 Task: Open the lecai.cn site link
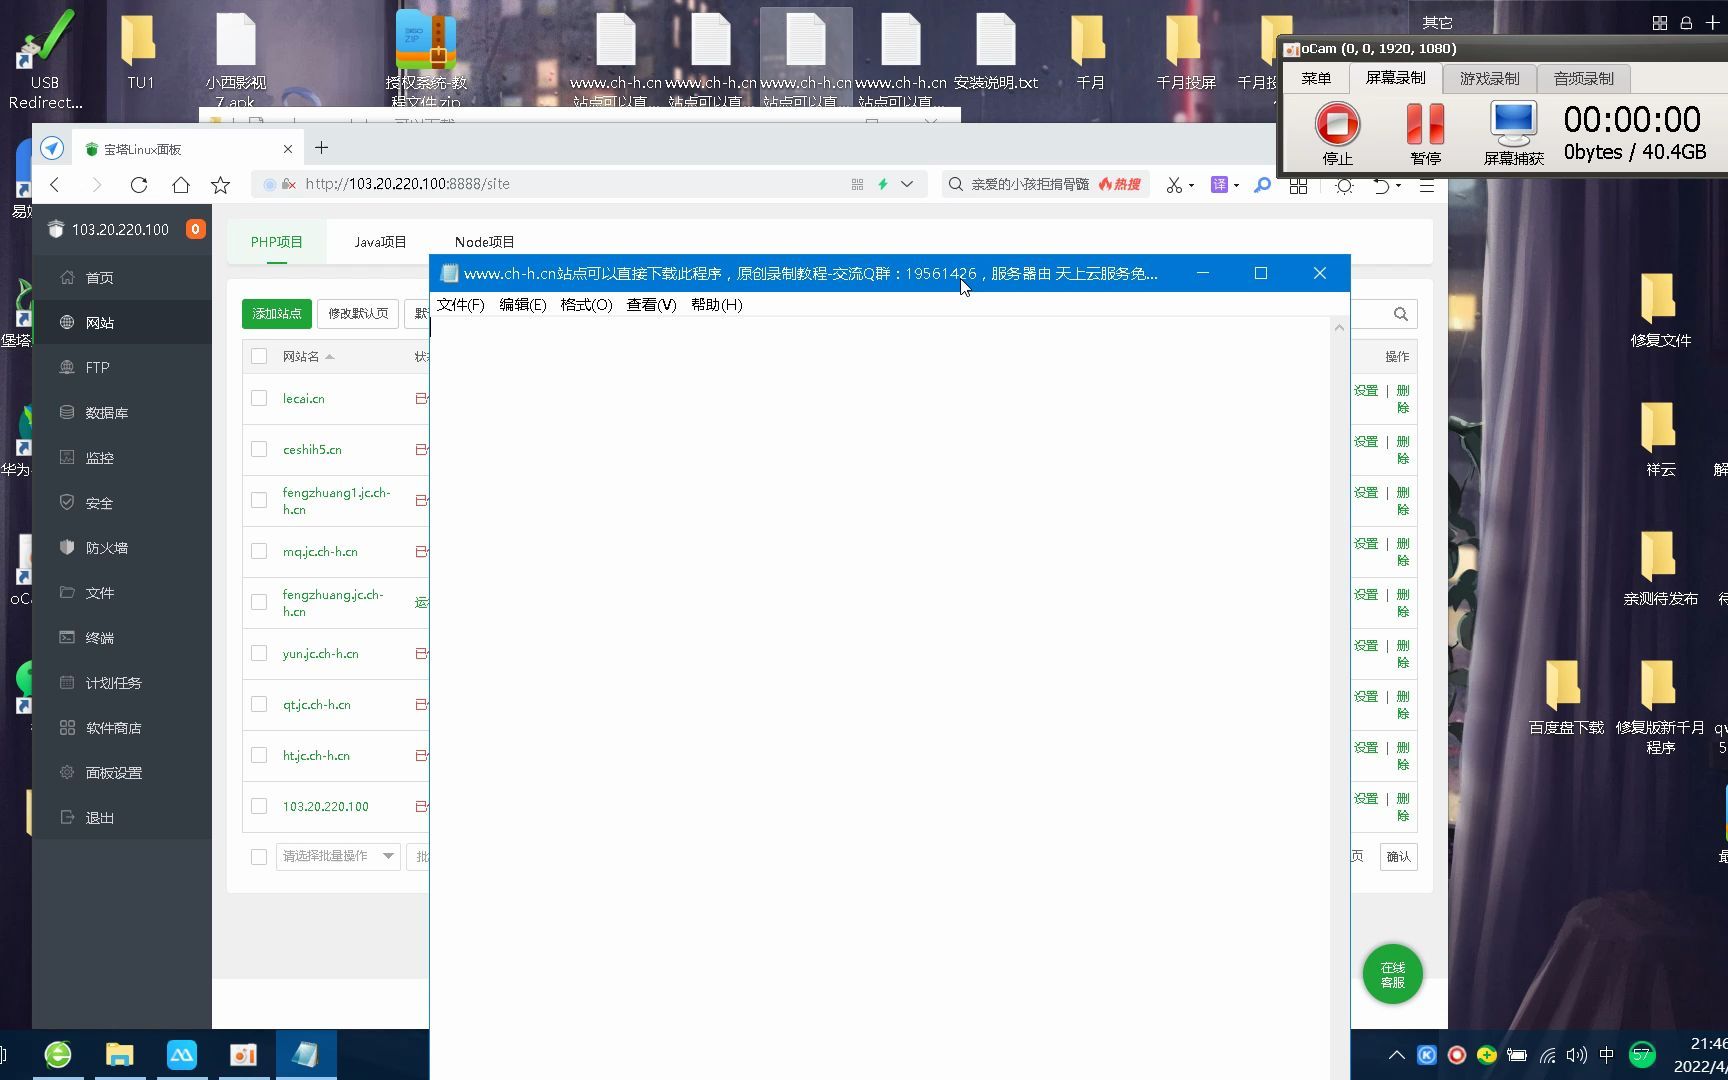[x=303, y=398]
